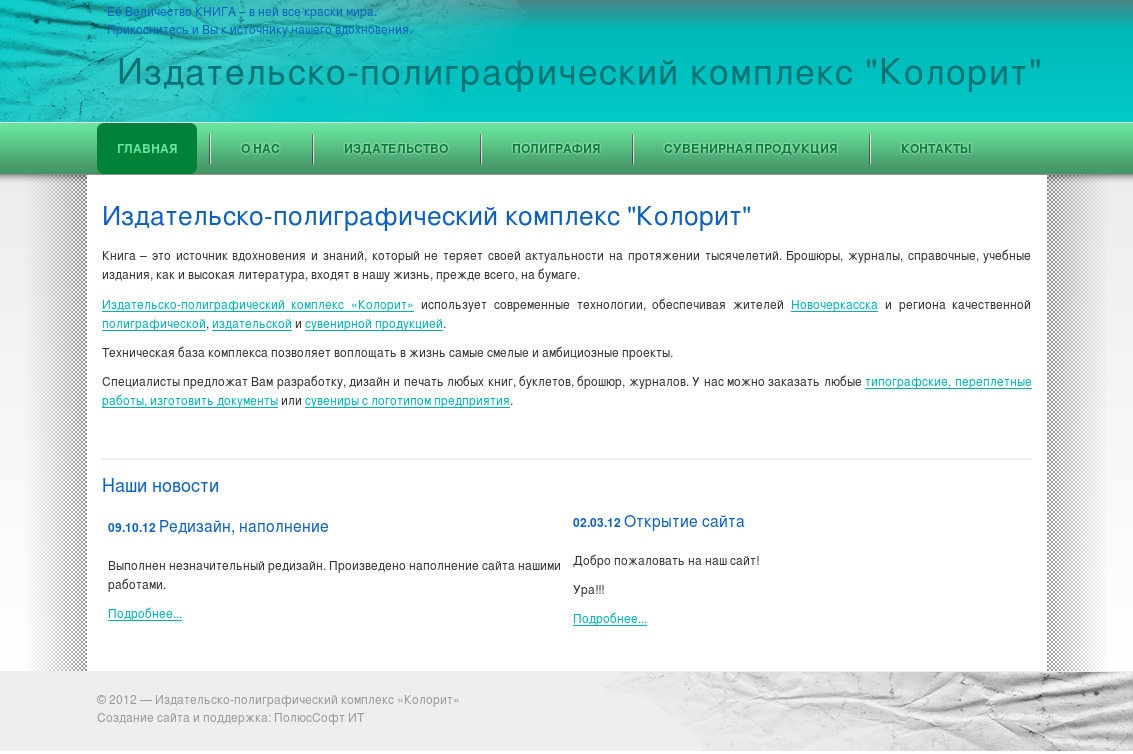Image resolution: width=1133 pixels, height=754 pixels.
Task: Navigate to СУВЕНИРНАЯ ПРОДУКЦИЯ page
Action: point(750,149)
